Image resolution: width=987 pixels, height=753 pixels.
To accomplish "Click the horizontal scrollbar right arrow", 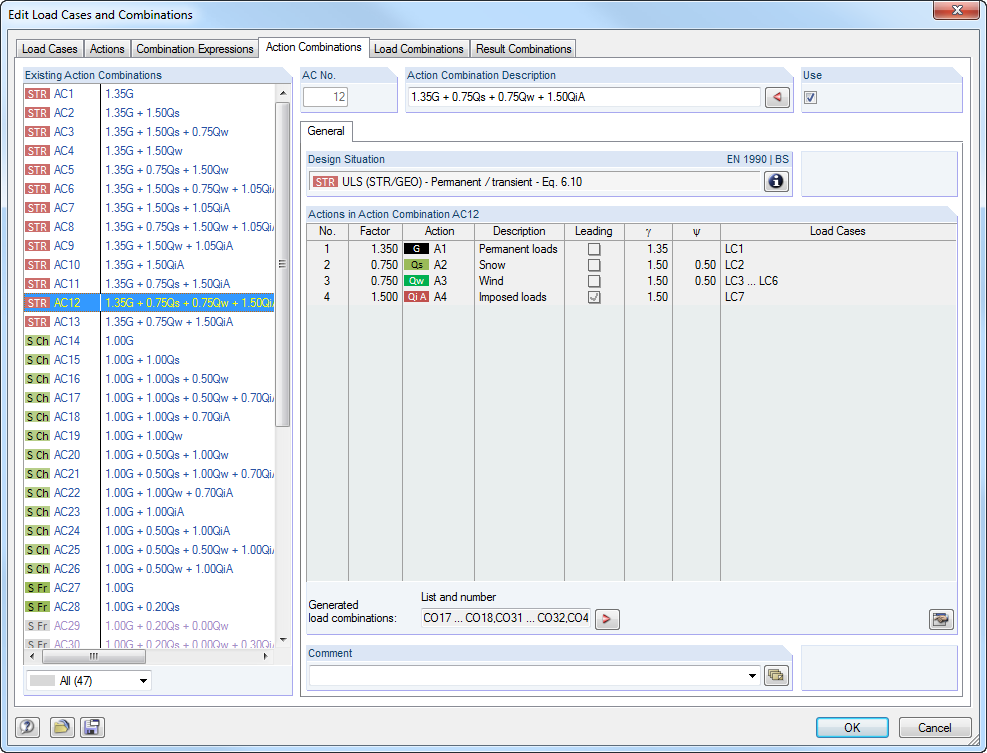I will click(266, 656).
